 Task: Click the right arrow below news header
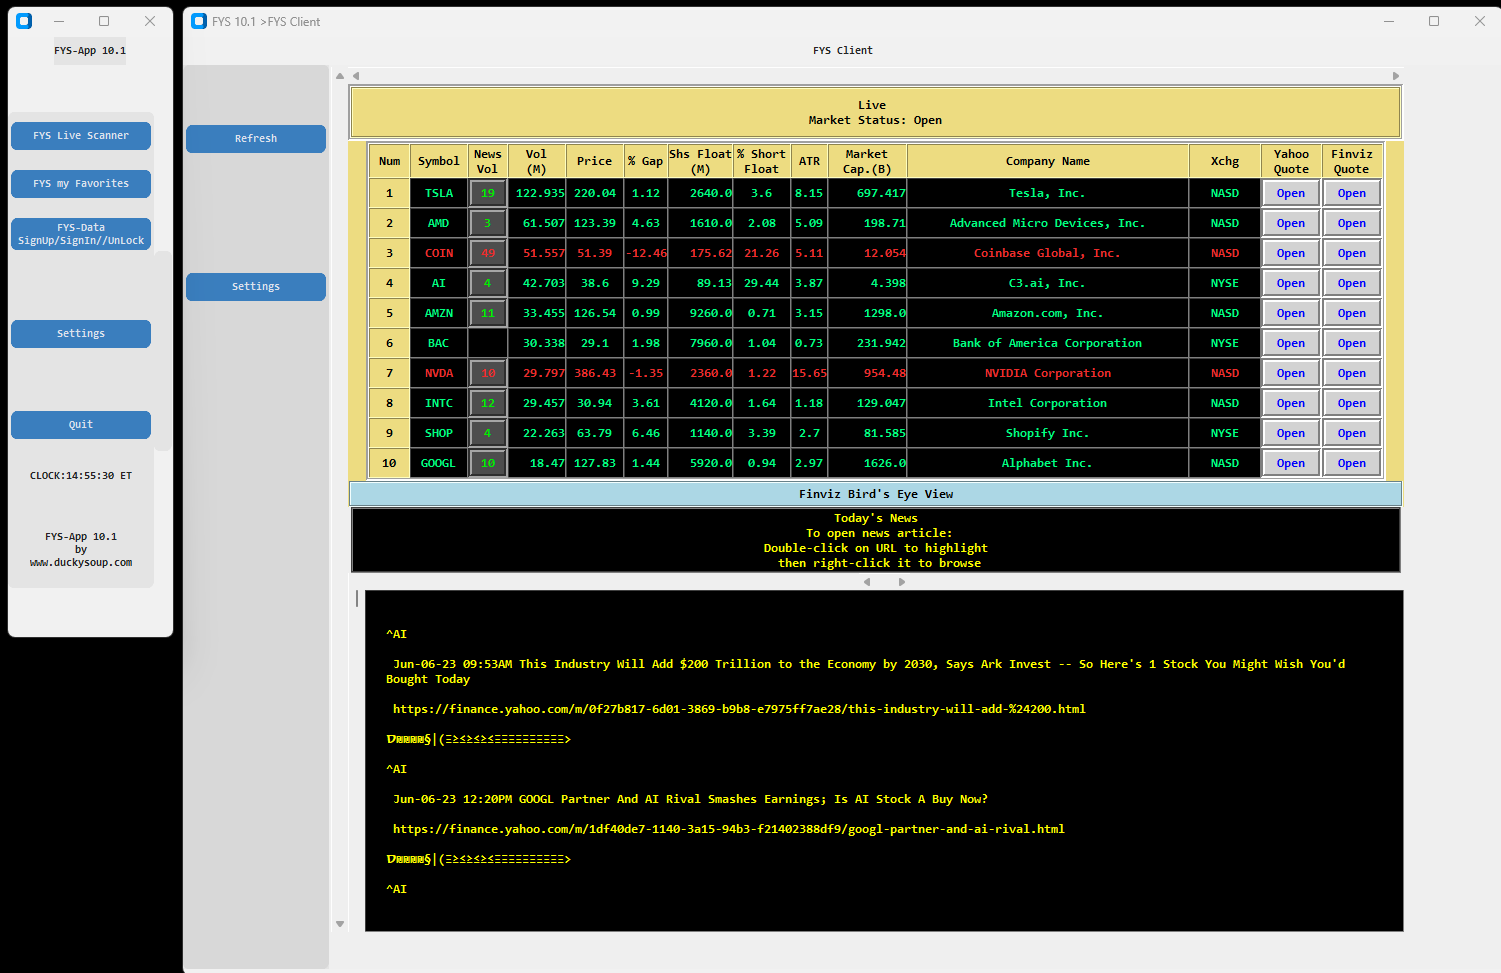coord(902,582)
